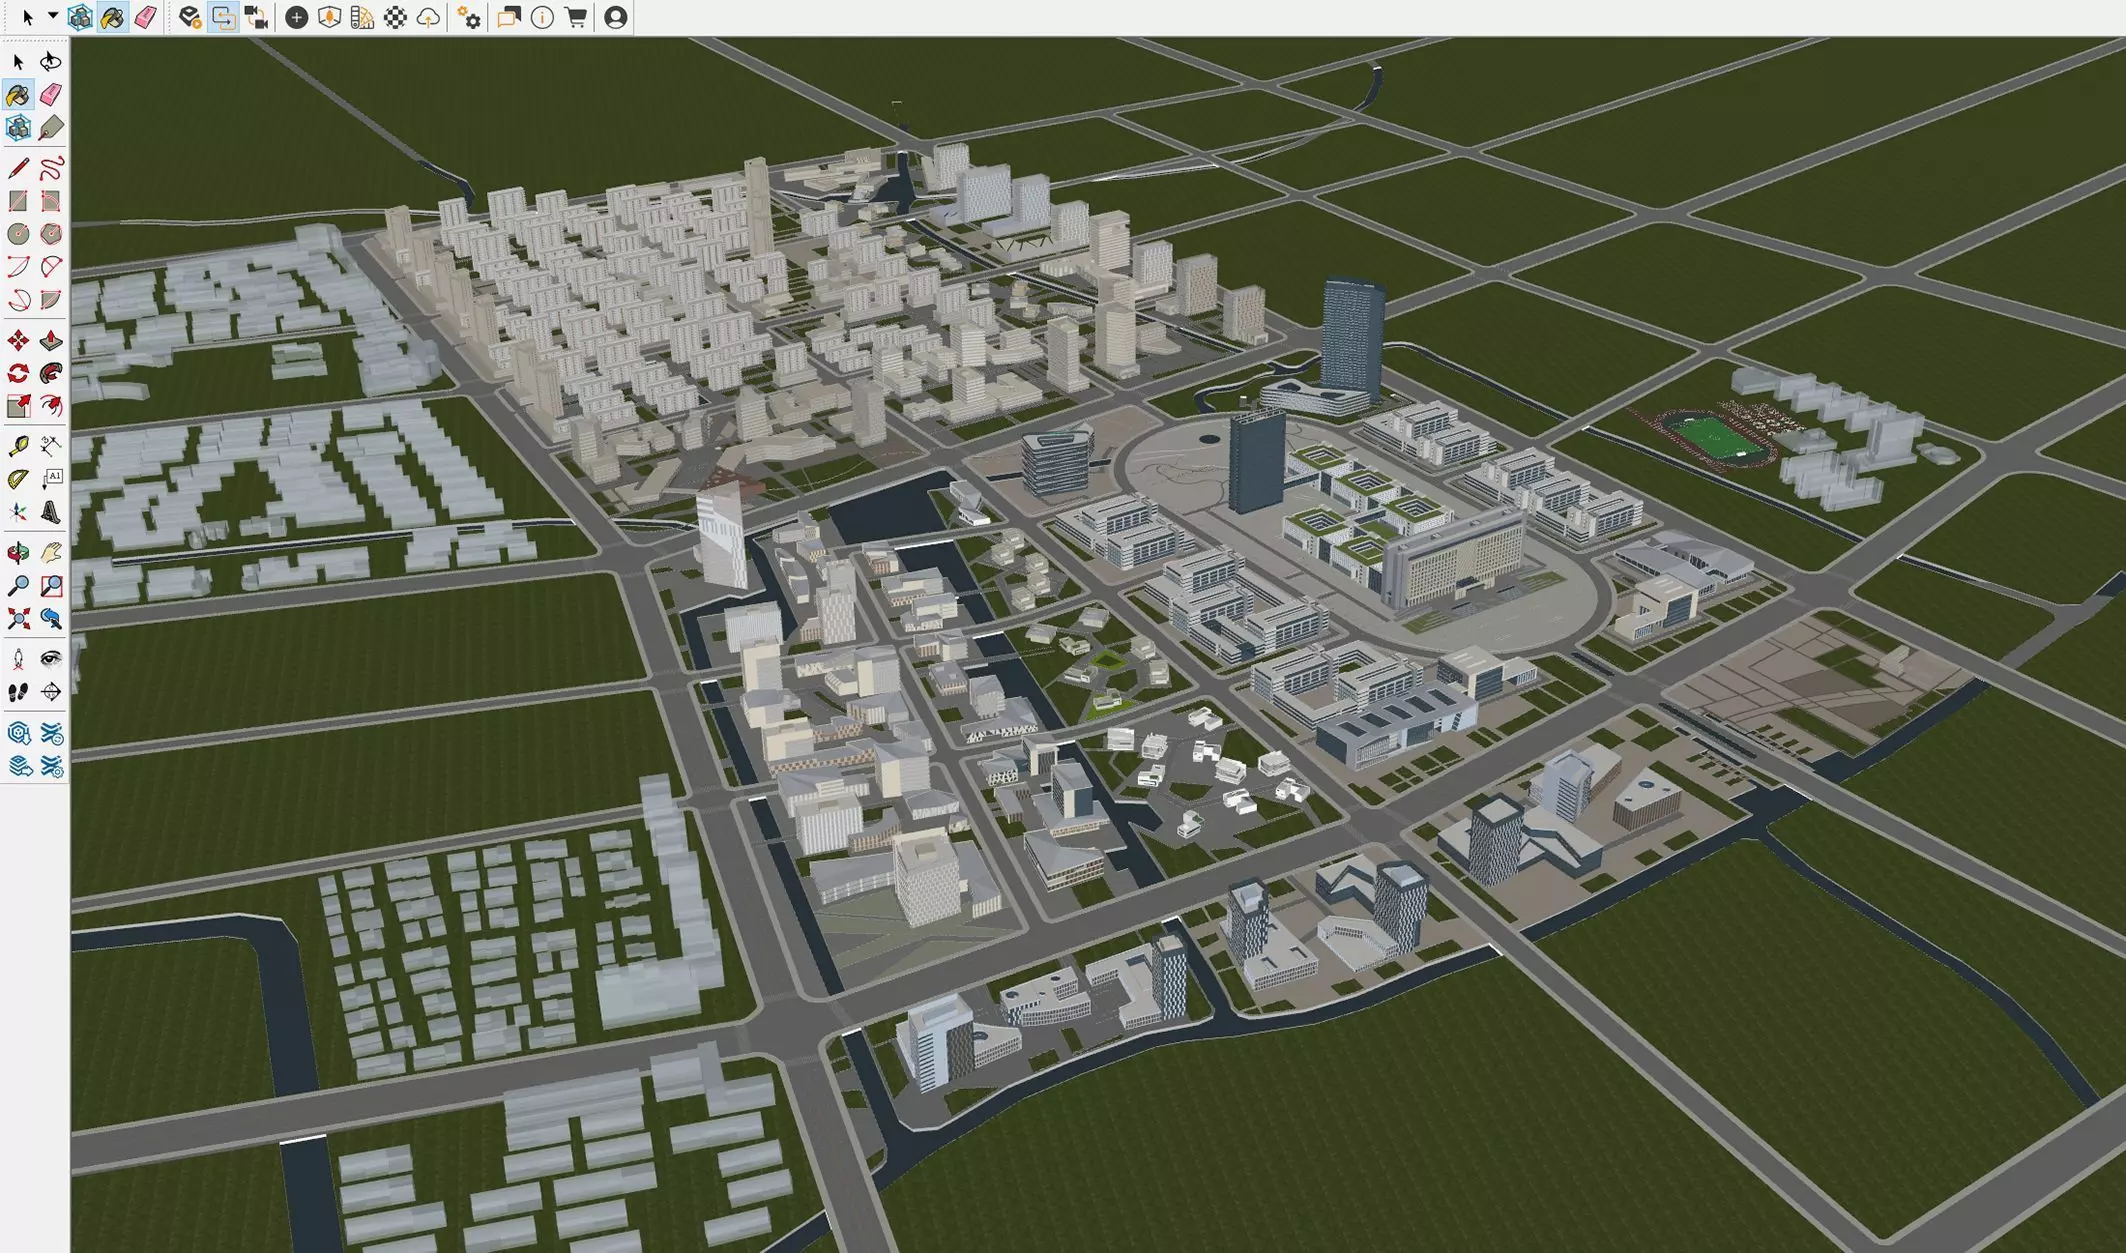
Task: Toggle the highlighted swap-frames toolbar button
Action: point(223,17)
